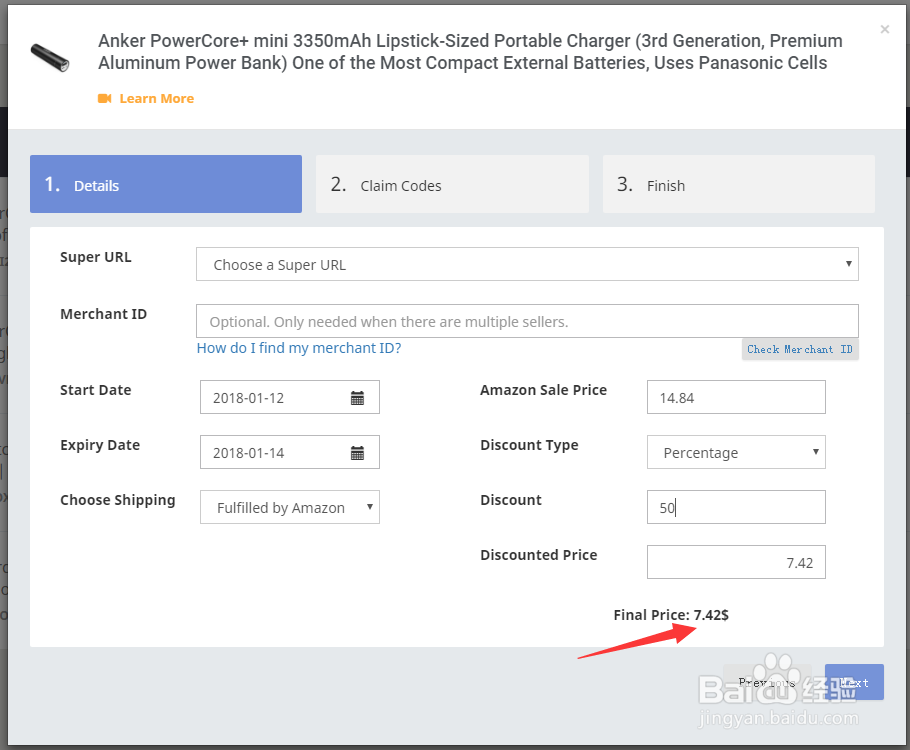The image size is (910, 750).
Task: Open 'How do I find my merchant ID?' link
Action: [299, 348]
